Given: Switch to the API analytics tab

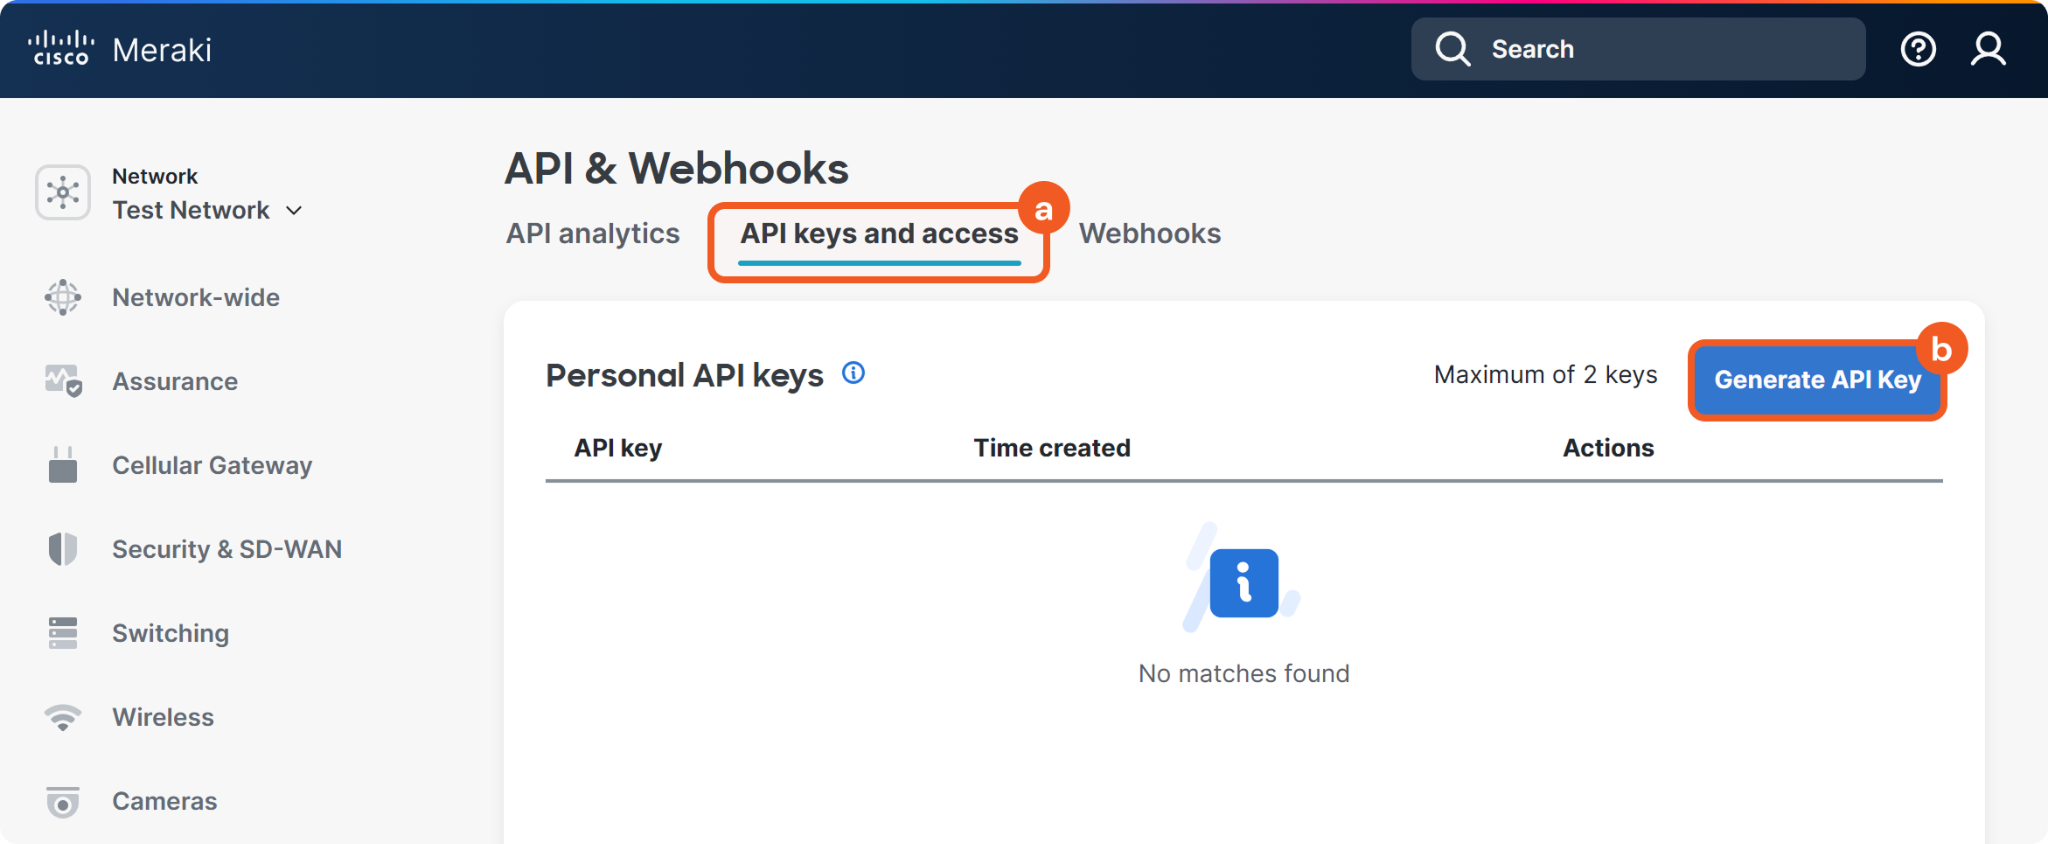Looking at the screenshot, I should [592, 233].
